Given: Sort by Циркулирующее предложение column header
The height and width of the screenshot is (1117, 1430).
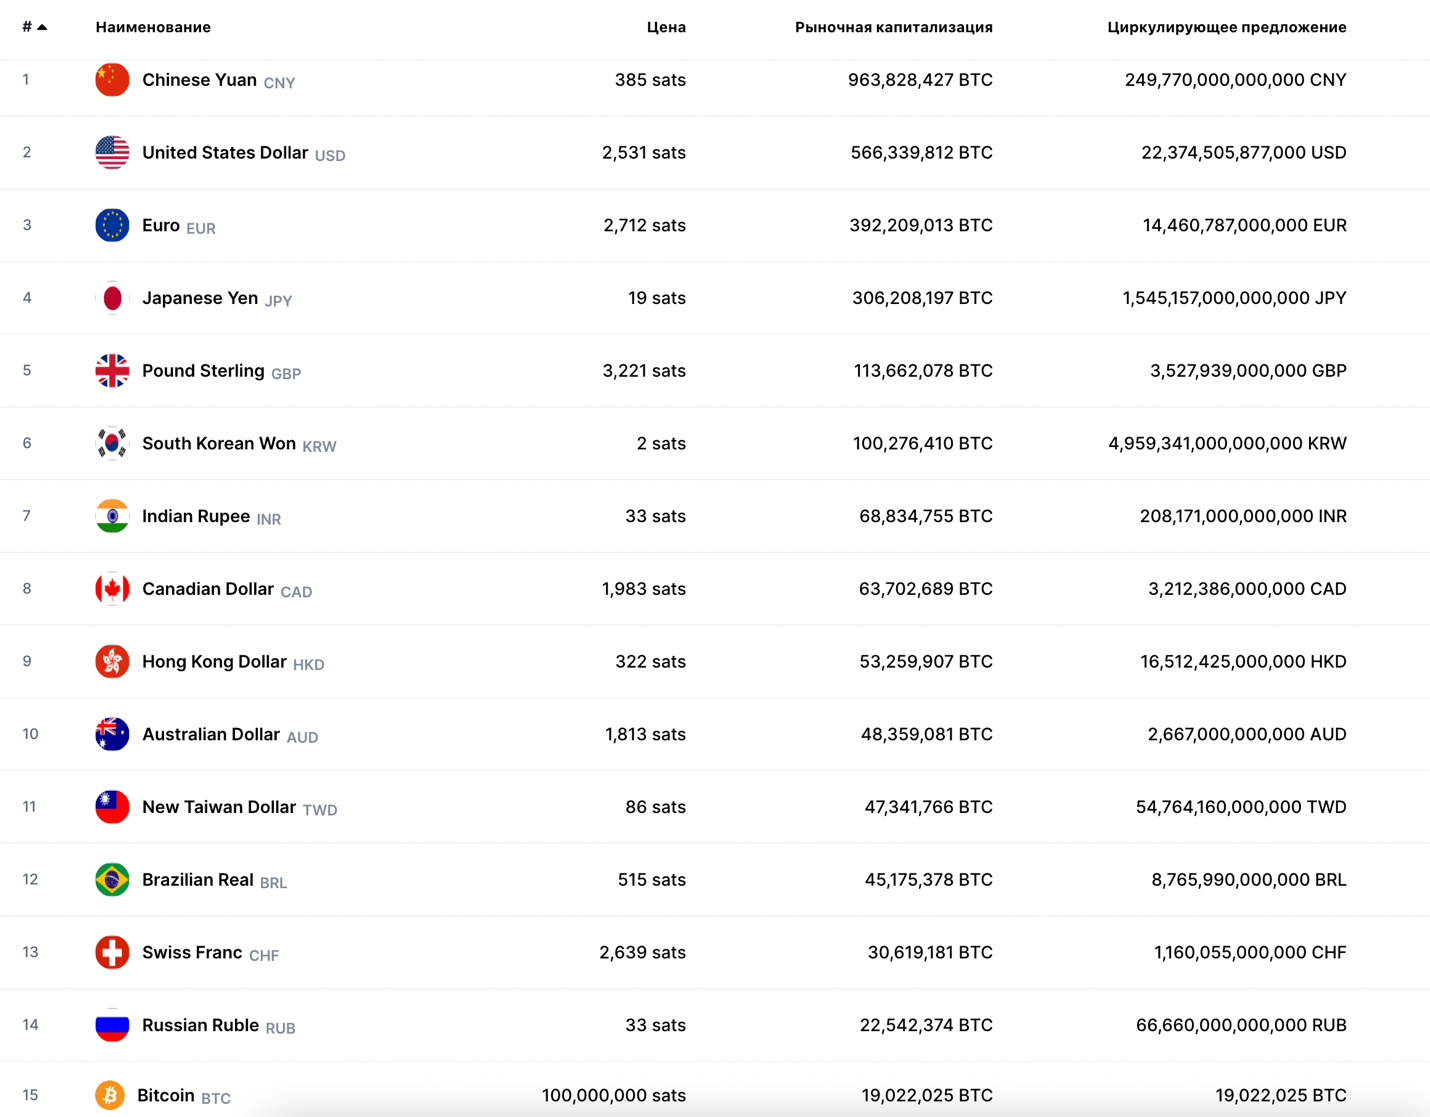Looking at the screenshot, I should click(1226, 27).
